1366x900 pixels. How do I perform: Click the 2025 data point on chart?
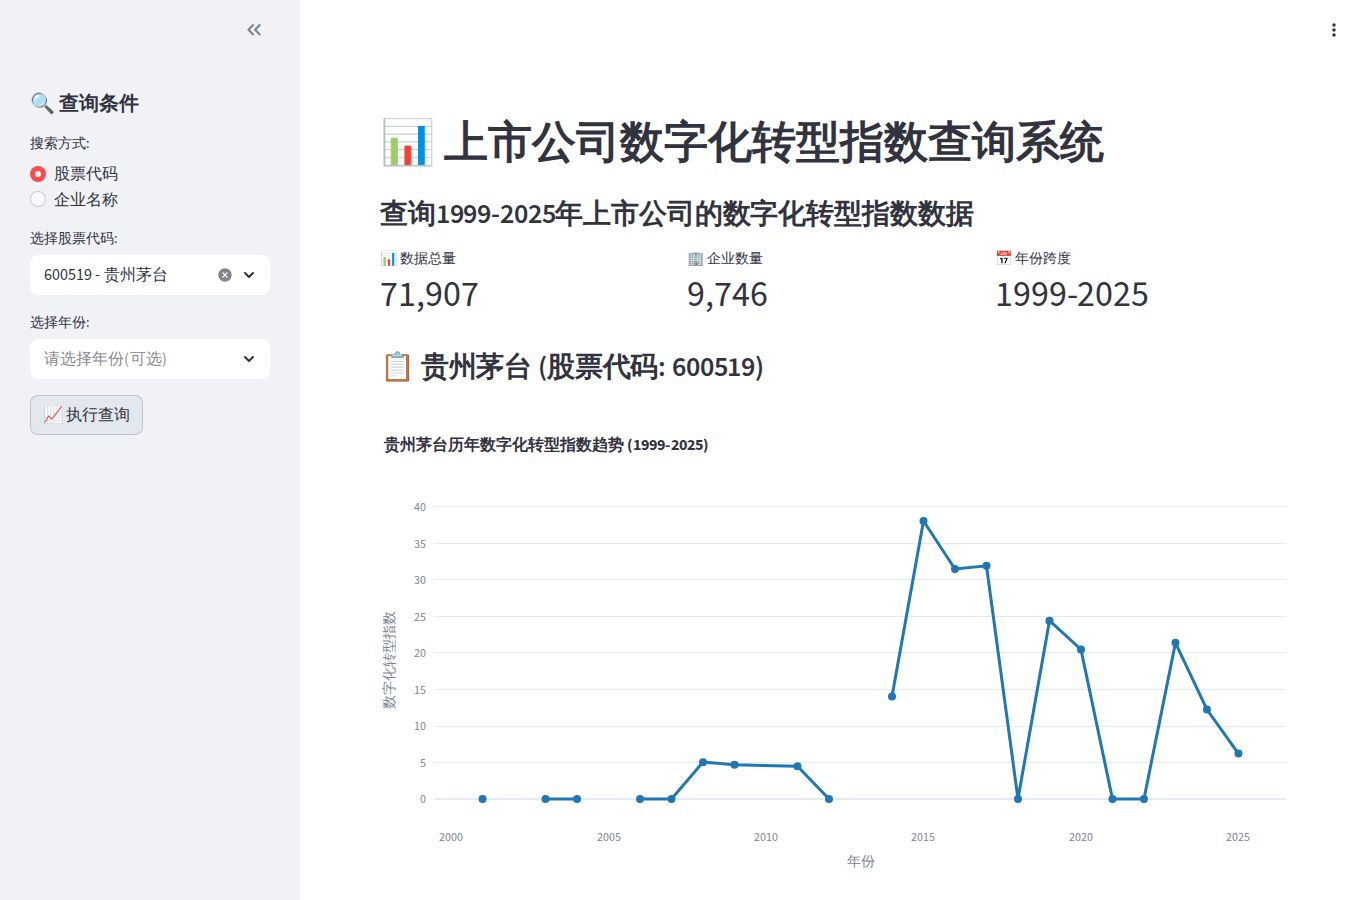coord(1238,754)
